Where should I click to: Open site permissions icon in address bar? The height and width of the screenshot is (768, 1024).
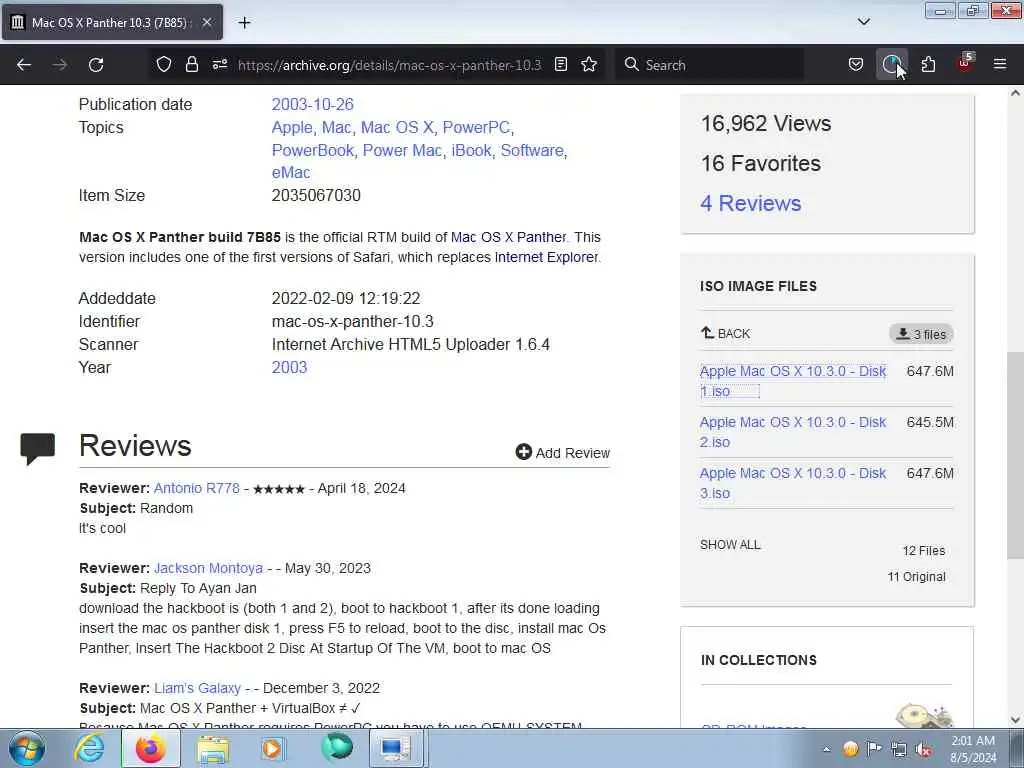click(x=220, y=65)
